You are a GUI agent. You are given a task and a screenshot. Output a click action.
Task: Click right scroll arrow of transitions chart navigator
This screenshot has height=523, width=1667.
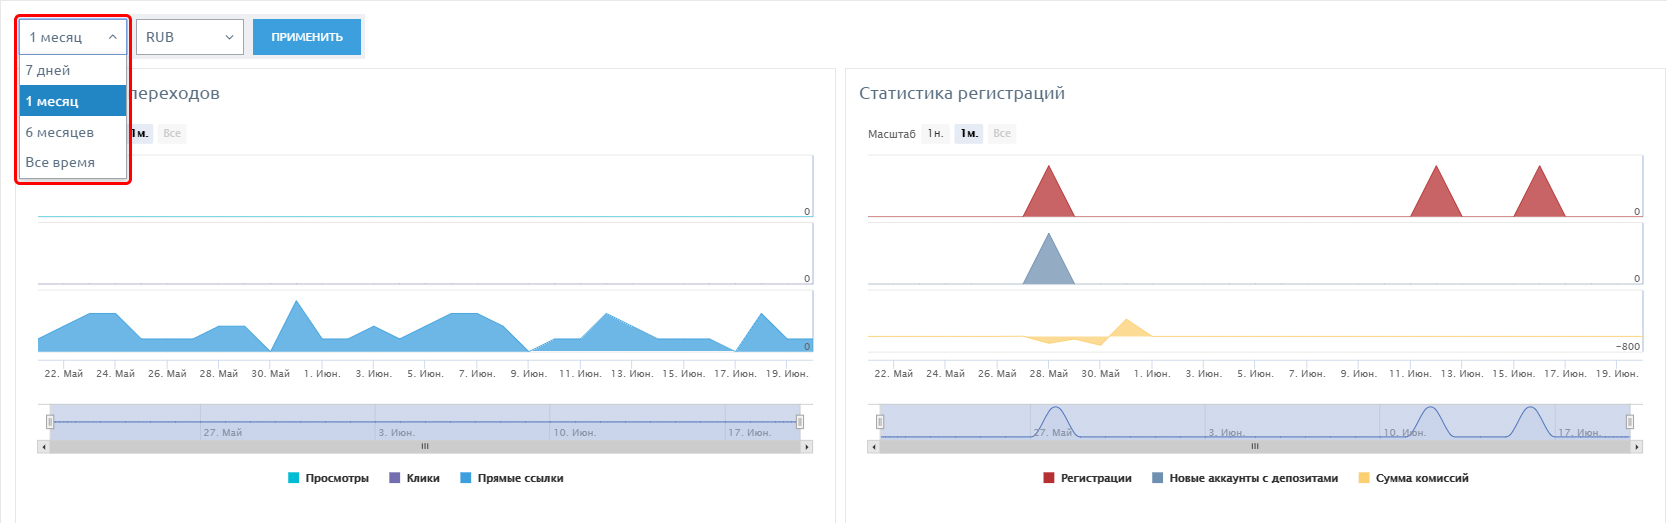tap(807, 447)
